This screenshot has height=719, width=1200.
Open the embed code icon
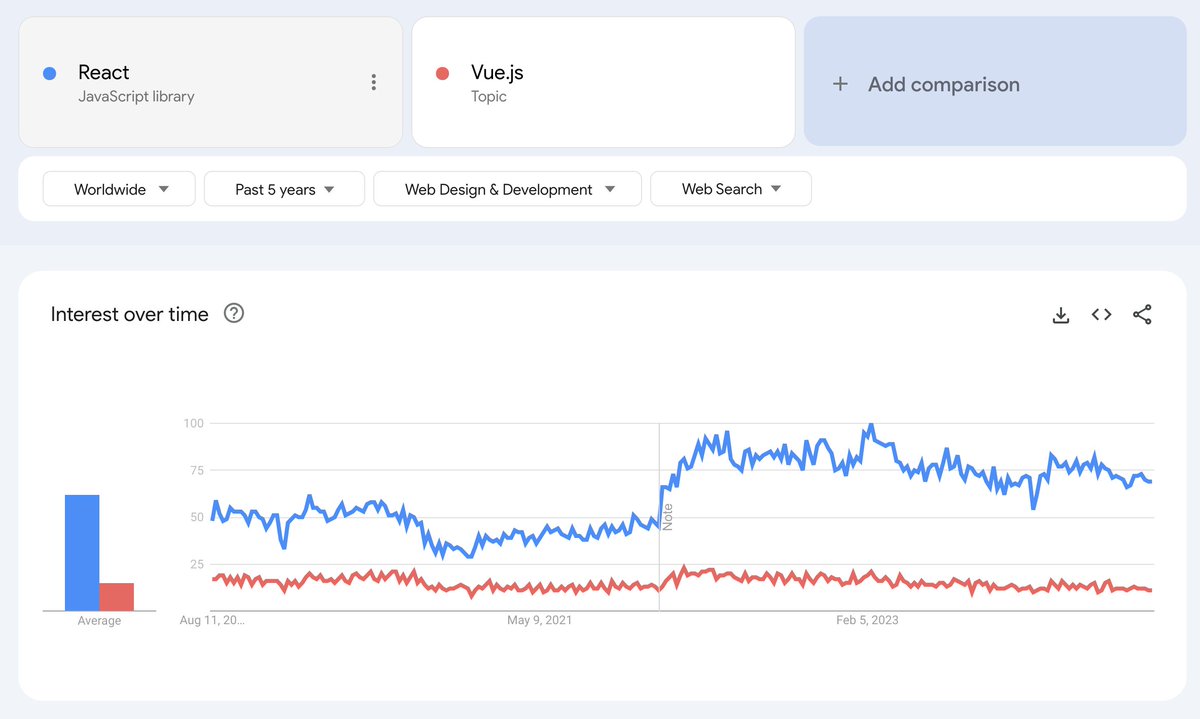point(1101,315)
